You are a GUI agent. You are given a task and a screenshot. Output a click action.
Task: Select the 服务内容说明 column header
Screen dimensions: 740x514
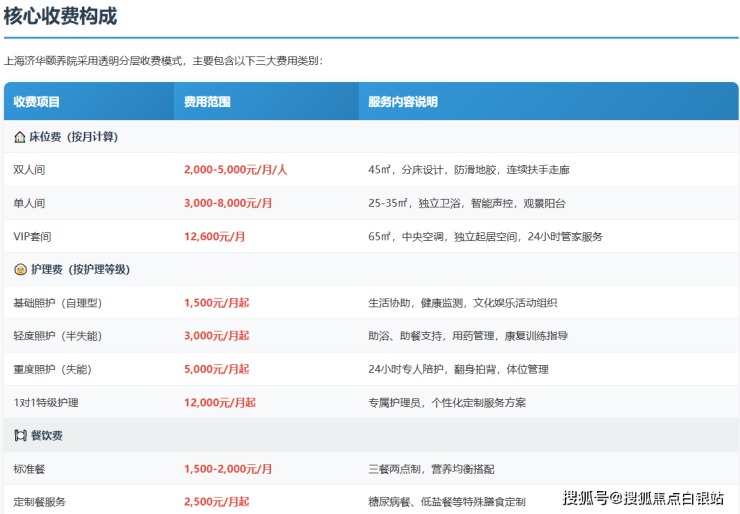[x=402, y=102]
